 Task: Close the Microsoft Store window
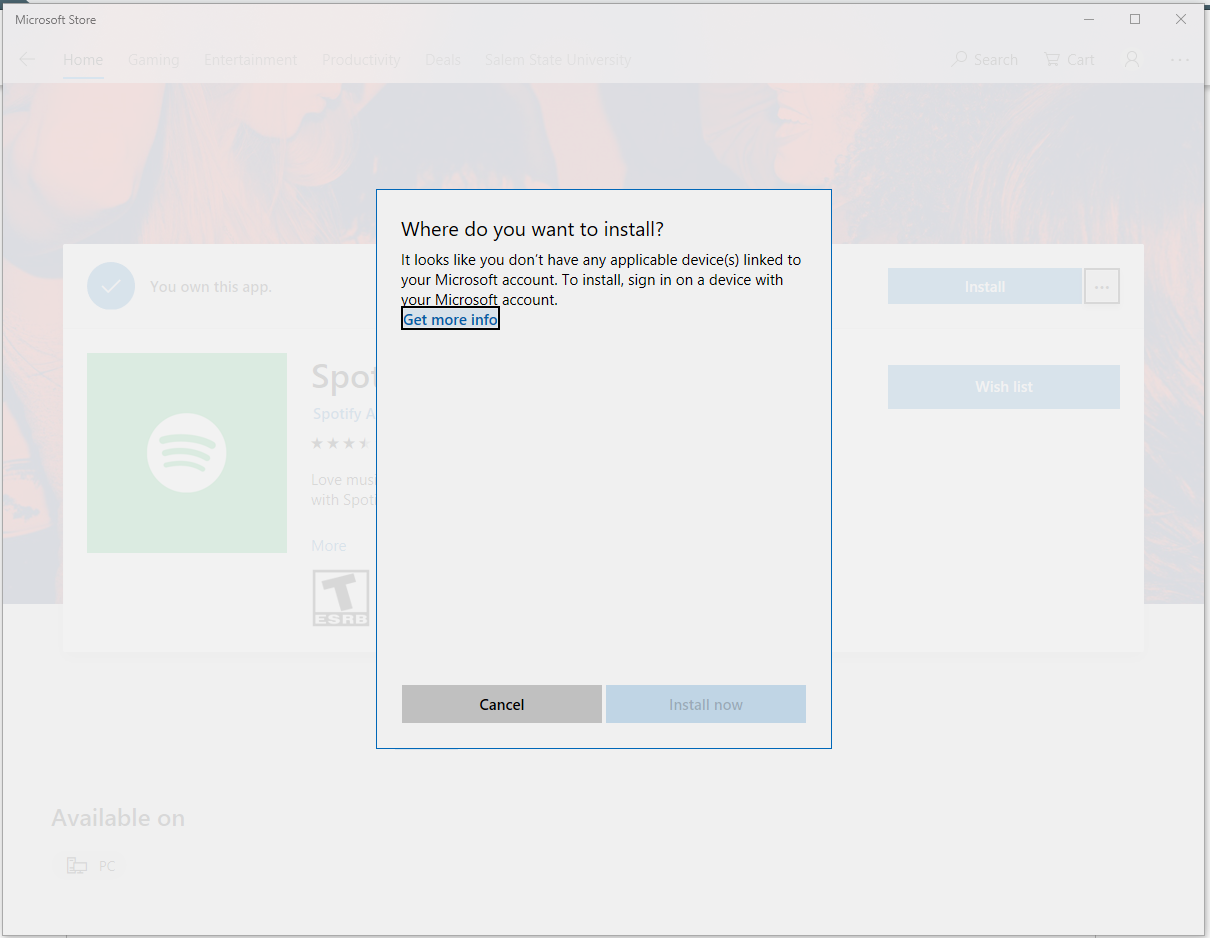(1181, 19)
